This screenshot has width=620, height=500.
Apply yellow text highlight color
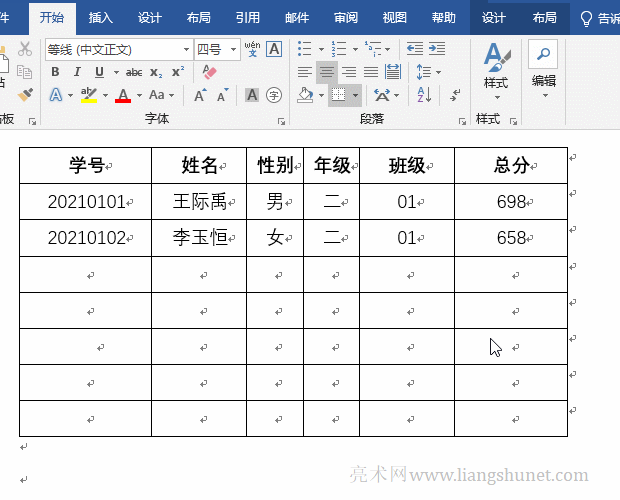coord(89,95)
